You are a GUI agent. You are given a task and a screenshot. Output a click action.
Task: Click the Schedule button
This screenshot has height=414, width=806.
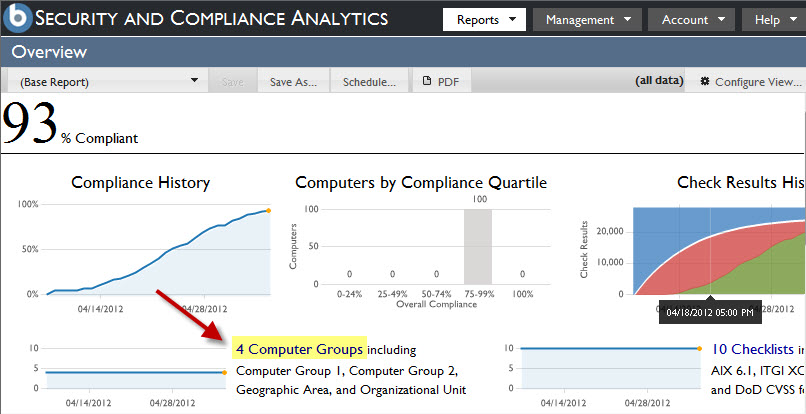click(369, 82)
